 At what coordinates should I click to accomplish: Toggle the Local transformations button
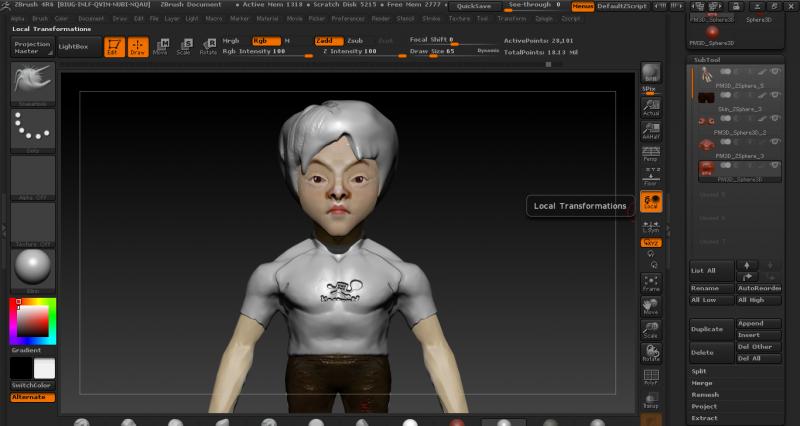coord(651,202)
